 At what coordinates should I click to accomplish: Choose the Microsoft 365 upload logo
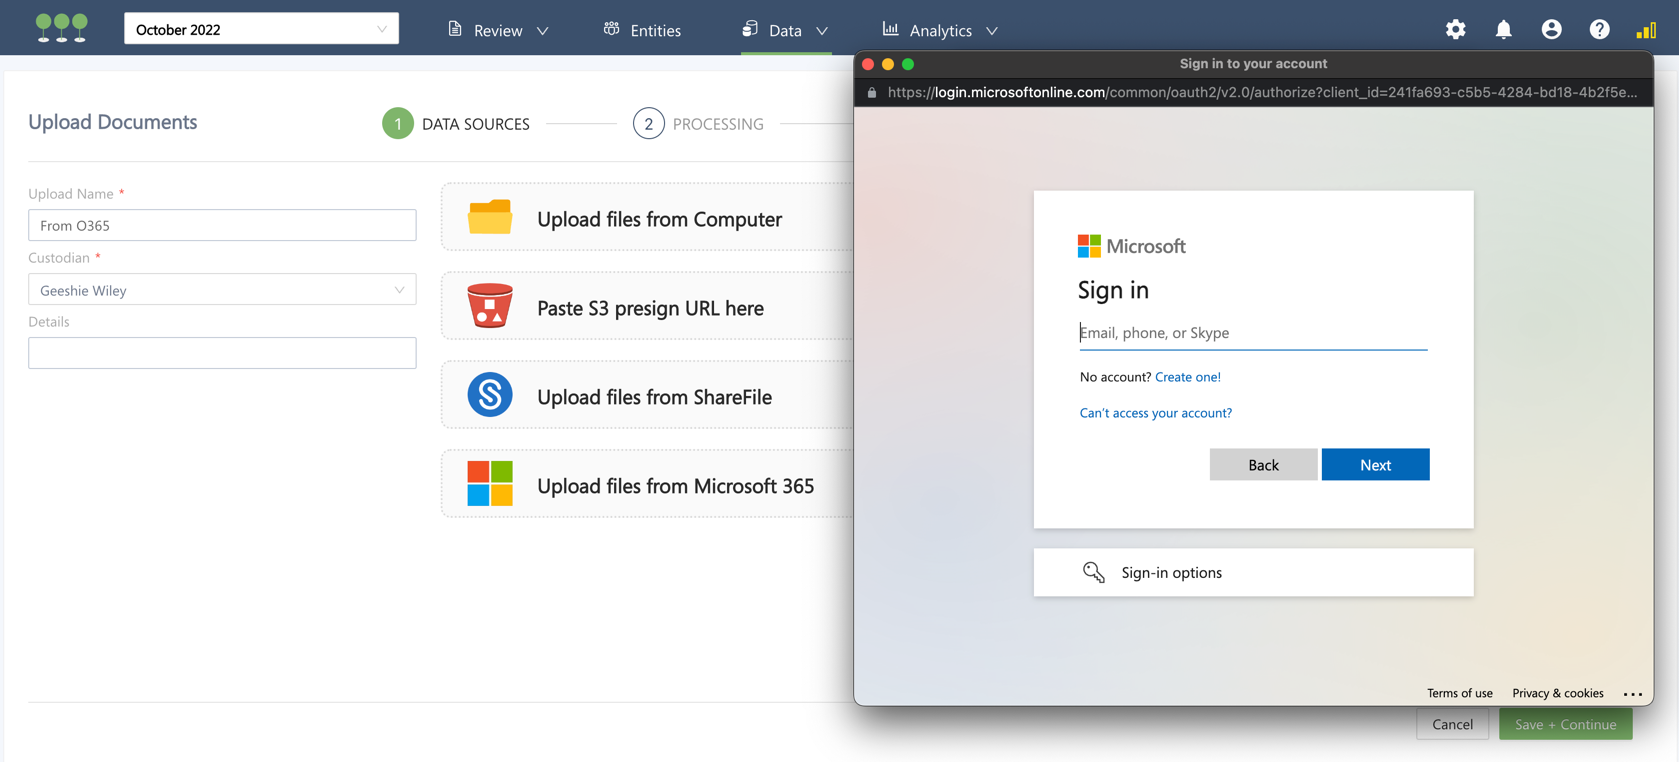coord(490,484)
